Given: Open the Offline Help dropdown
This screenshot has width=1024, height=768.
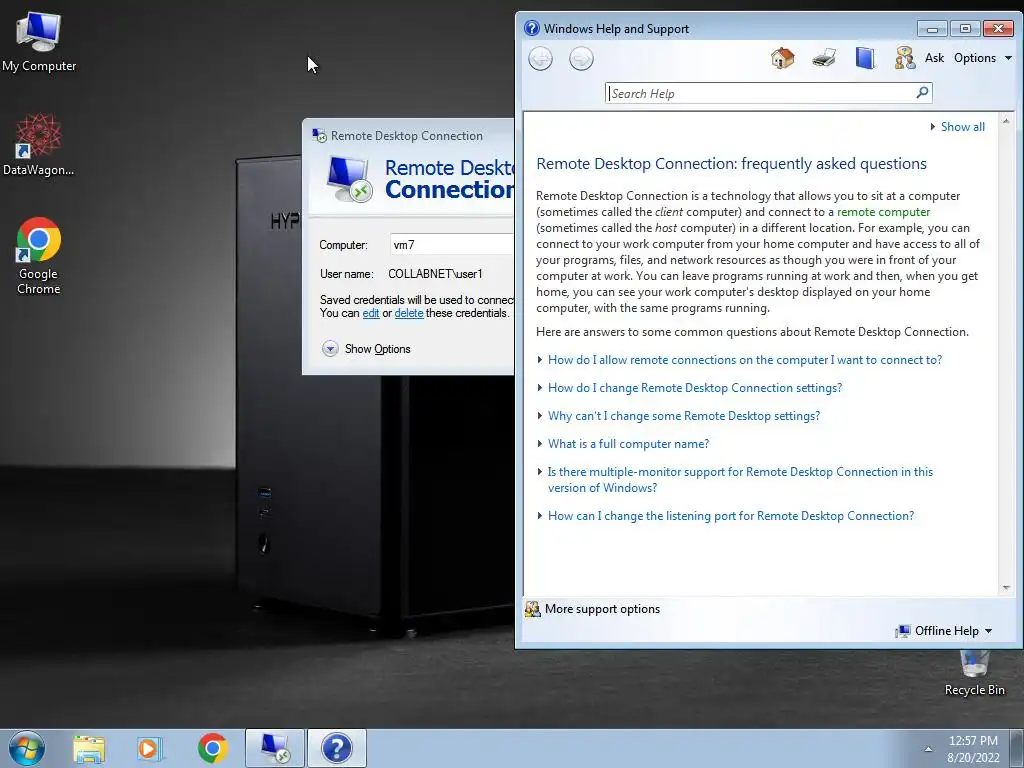Looking at the screenshot, I should [x=944, y=631].
